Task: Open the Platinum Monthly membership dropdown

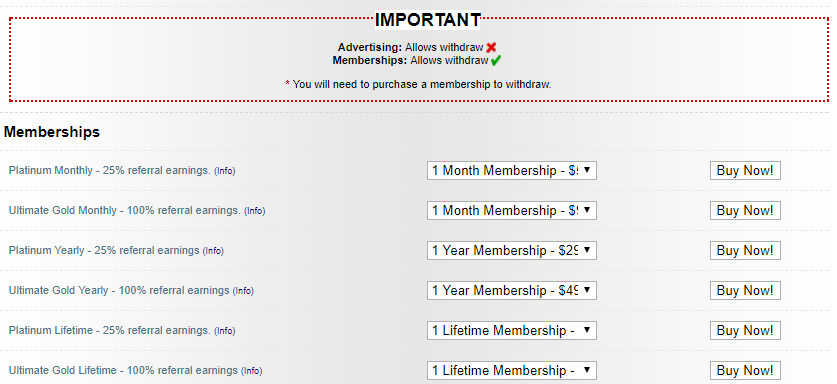Action: (x=511, y=171)
